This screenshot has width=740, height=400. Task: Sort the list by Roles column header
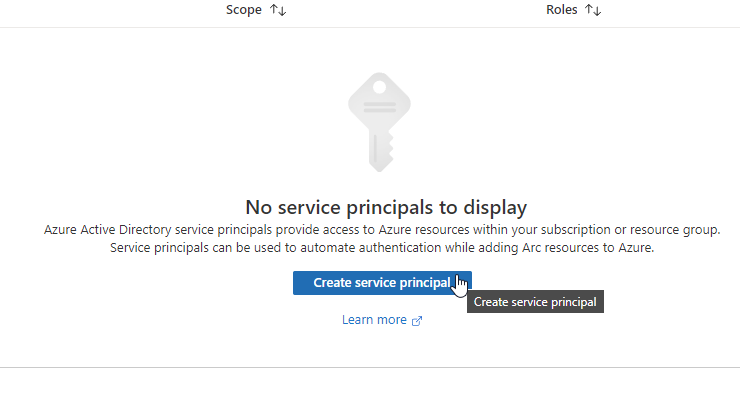(x=562, y=10)
